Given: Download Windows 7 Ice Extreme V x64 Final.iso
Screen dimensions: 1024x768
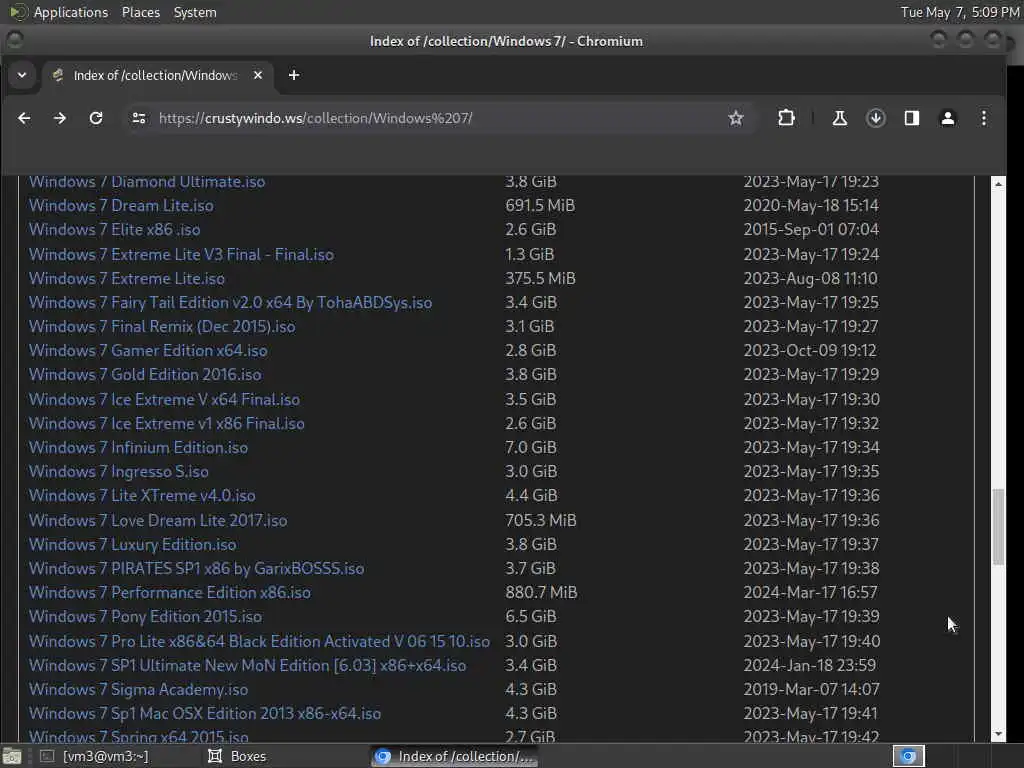Looking at the screenshot, I should point(165,400).
